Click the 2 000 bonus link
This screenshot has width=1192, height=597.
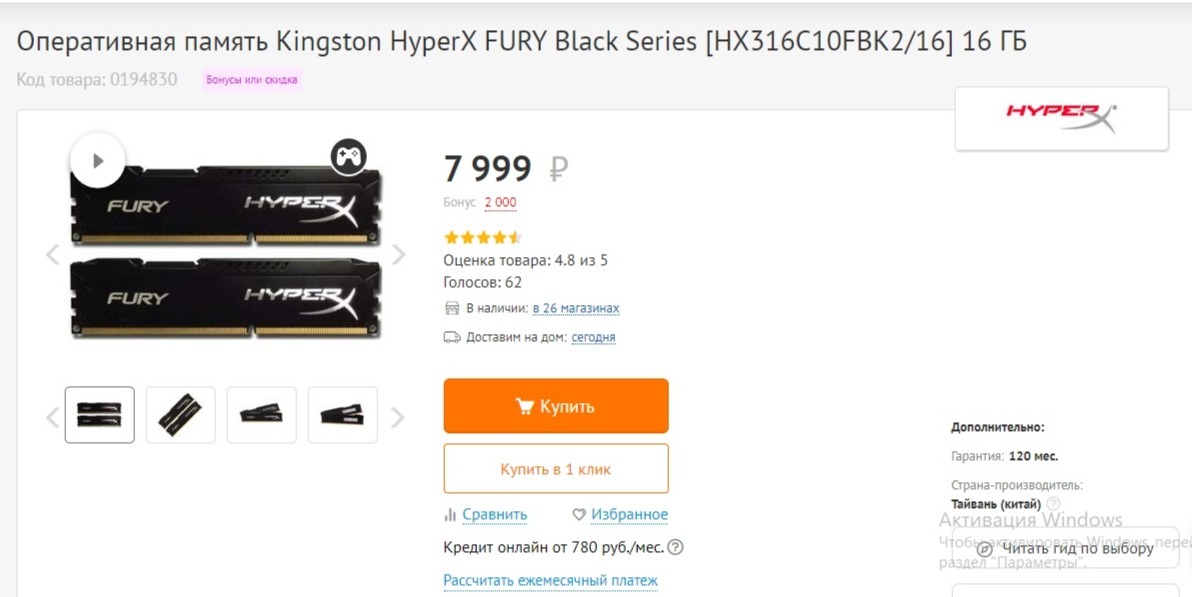(501, 203)
